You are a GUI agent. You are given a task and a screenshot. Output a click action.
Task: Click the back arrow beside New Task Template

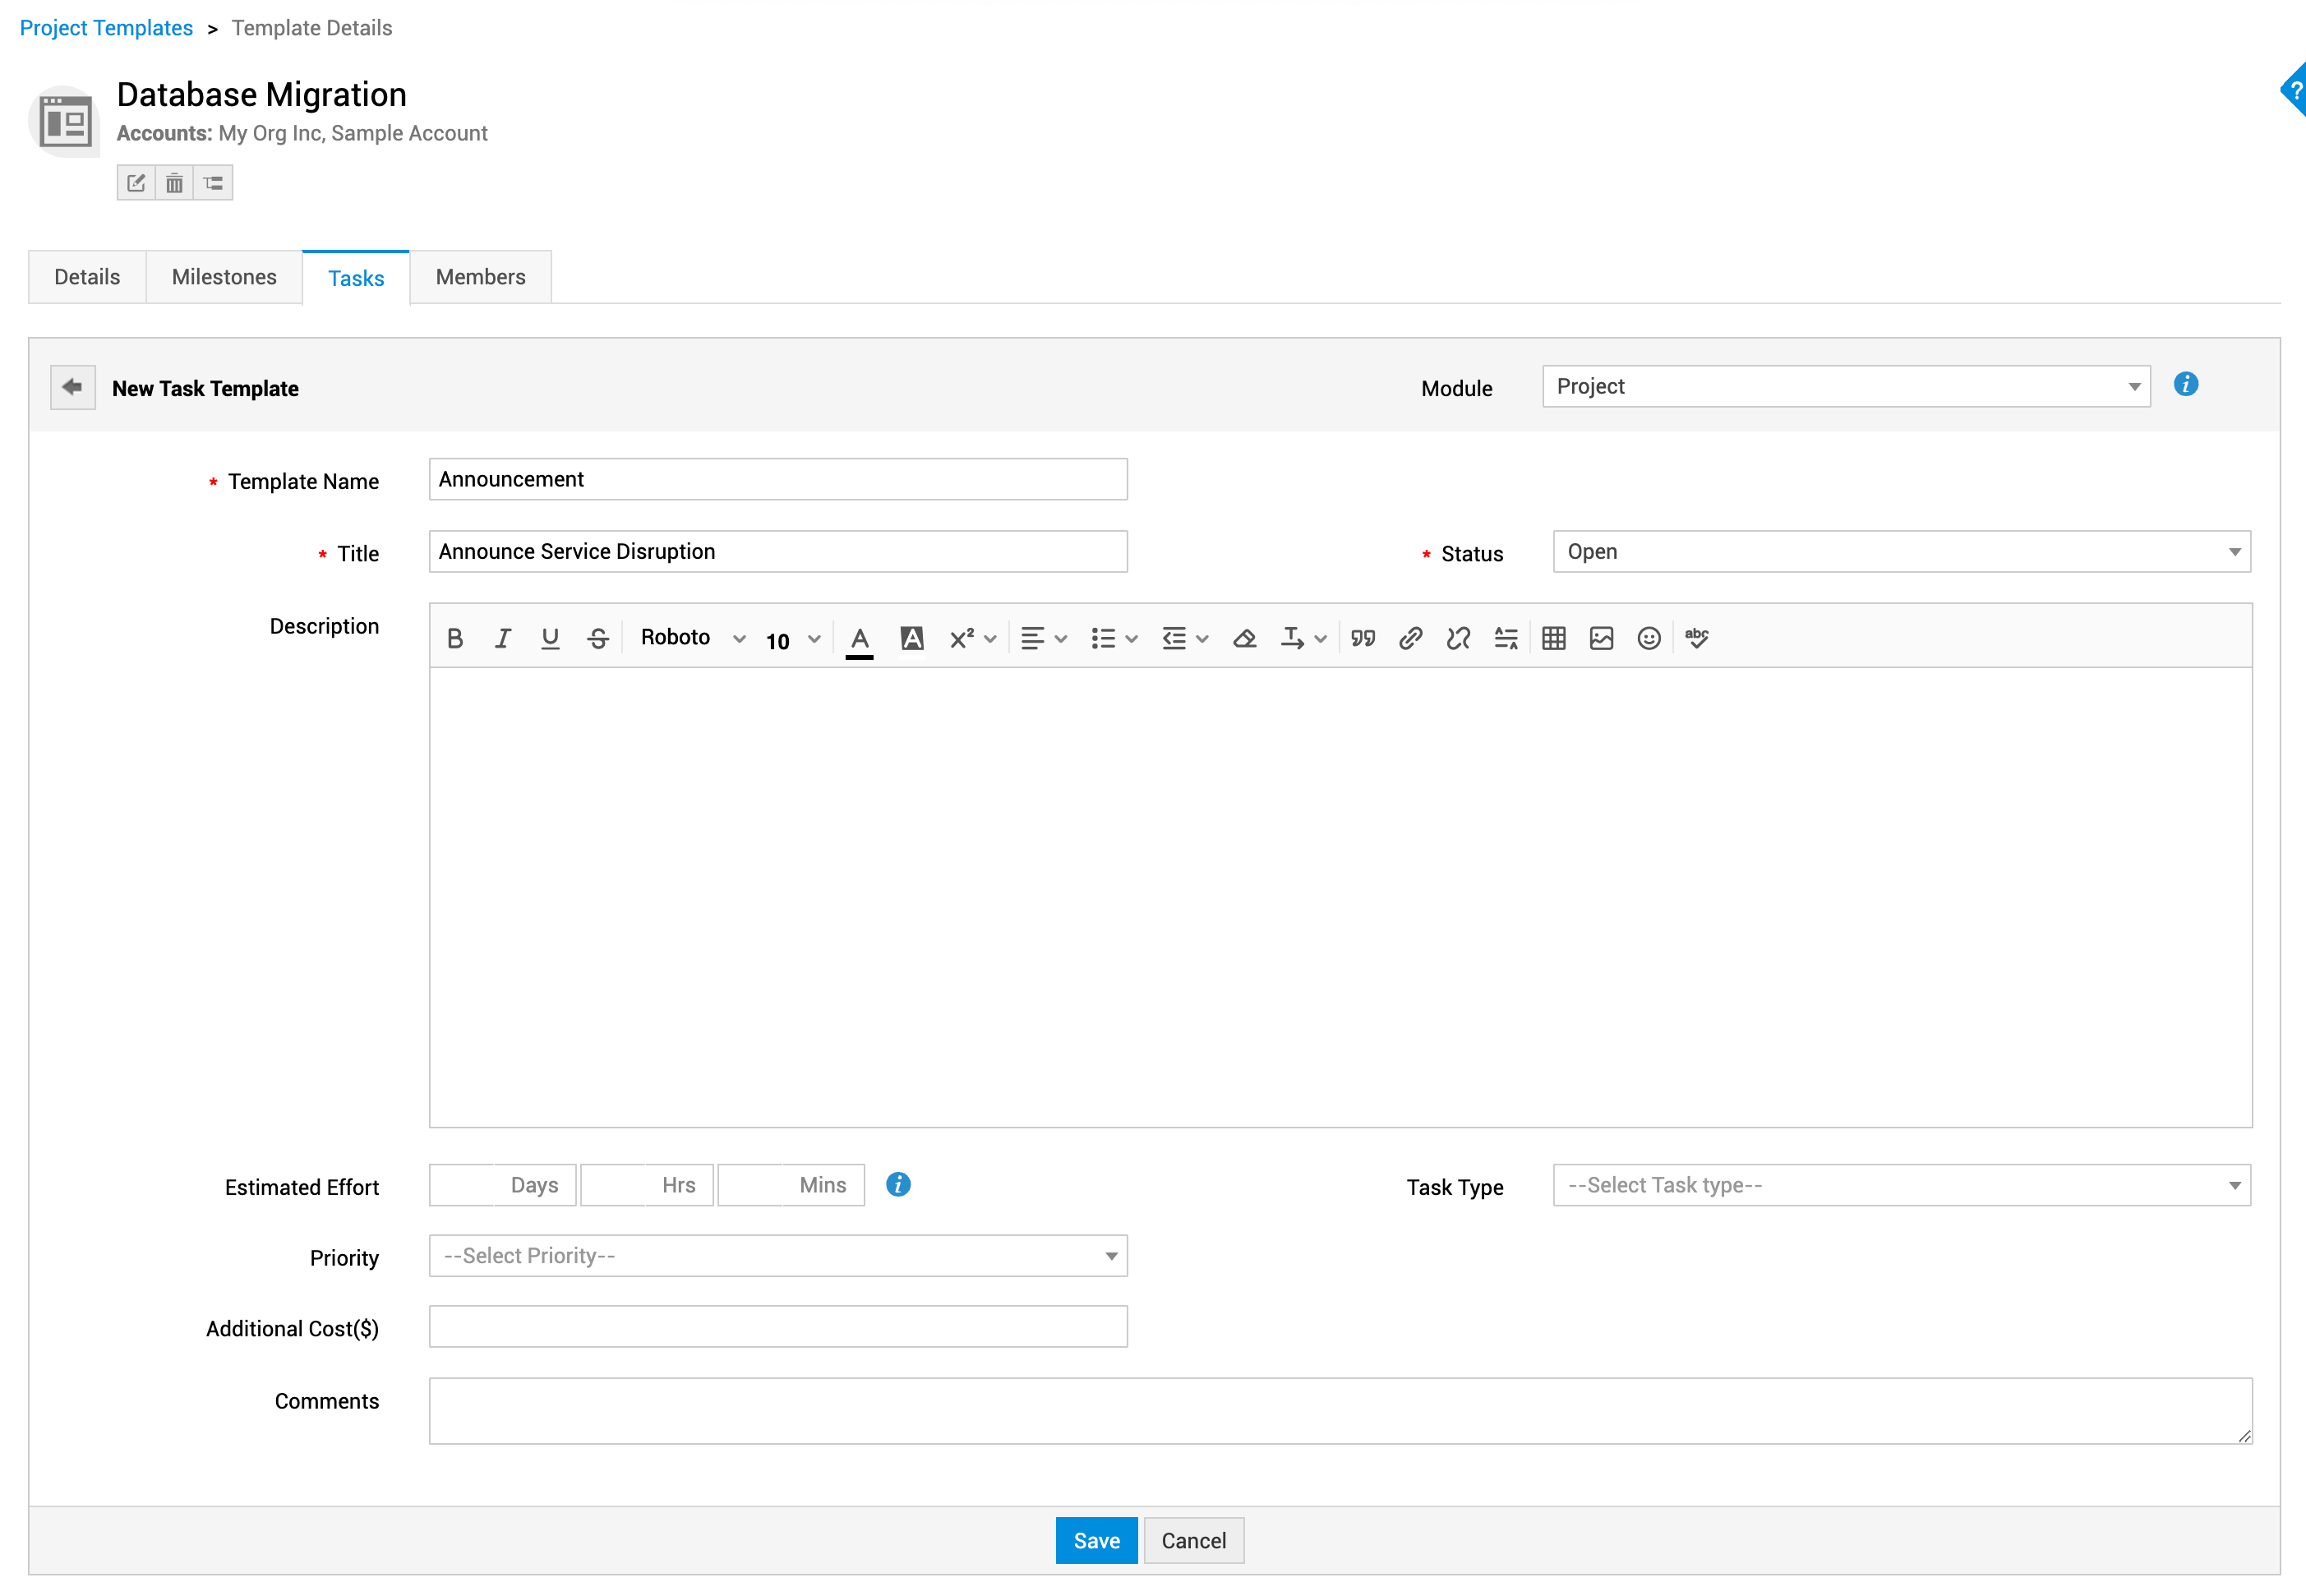click(x=73, y=387)
